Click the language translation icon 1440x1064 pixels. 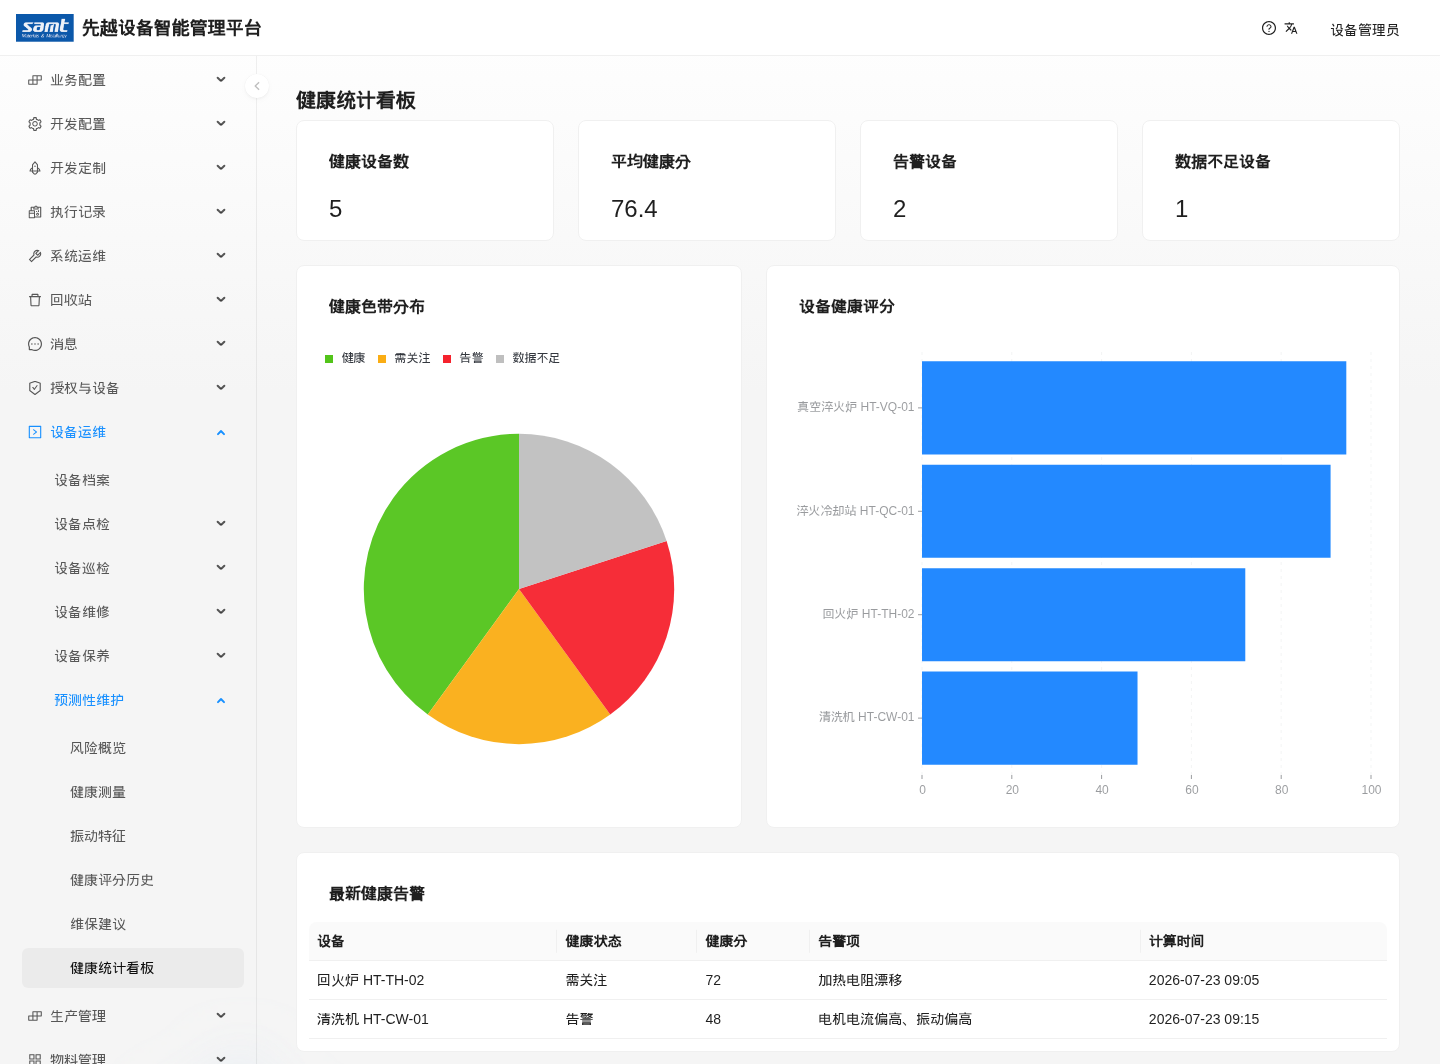point(1291,28)
